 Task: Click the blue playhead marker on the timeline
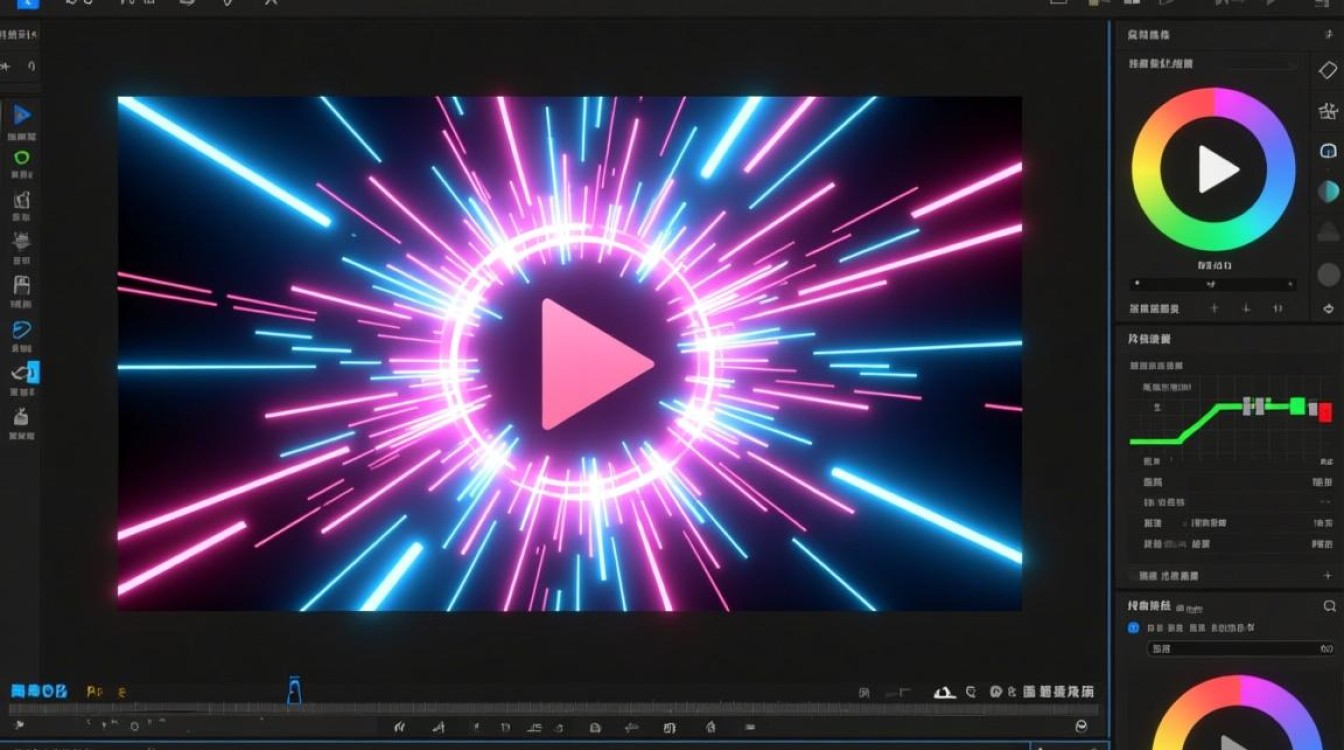[294, 691]
